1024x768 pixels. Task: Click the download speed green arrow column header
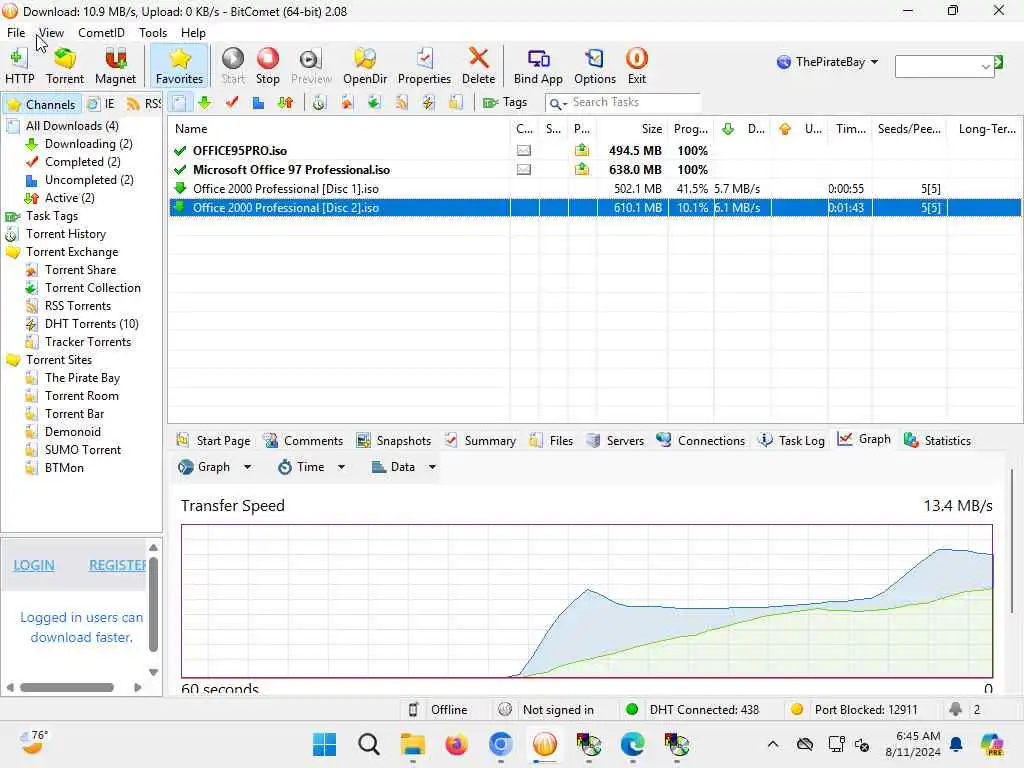(743, 129)
